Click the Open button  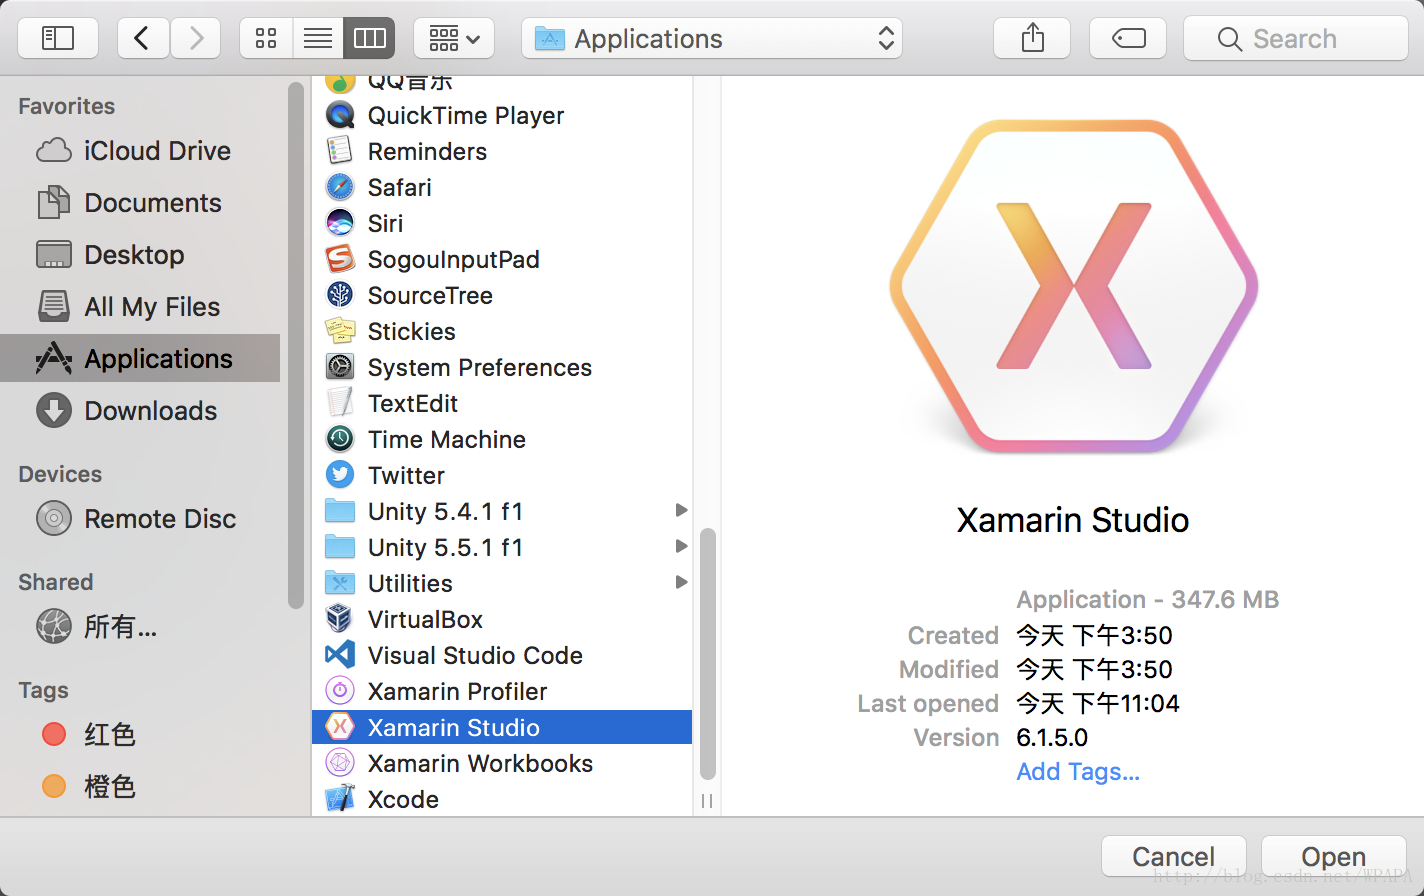point(1333,857)
